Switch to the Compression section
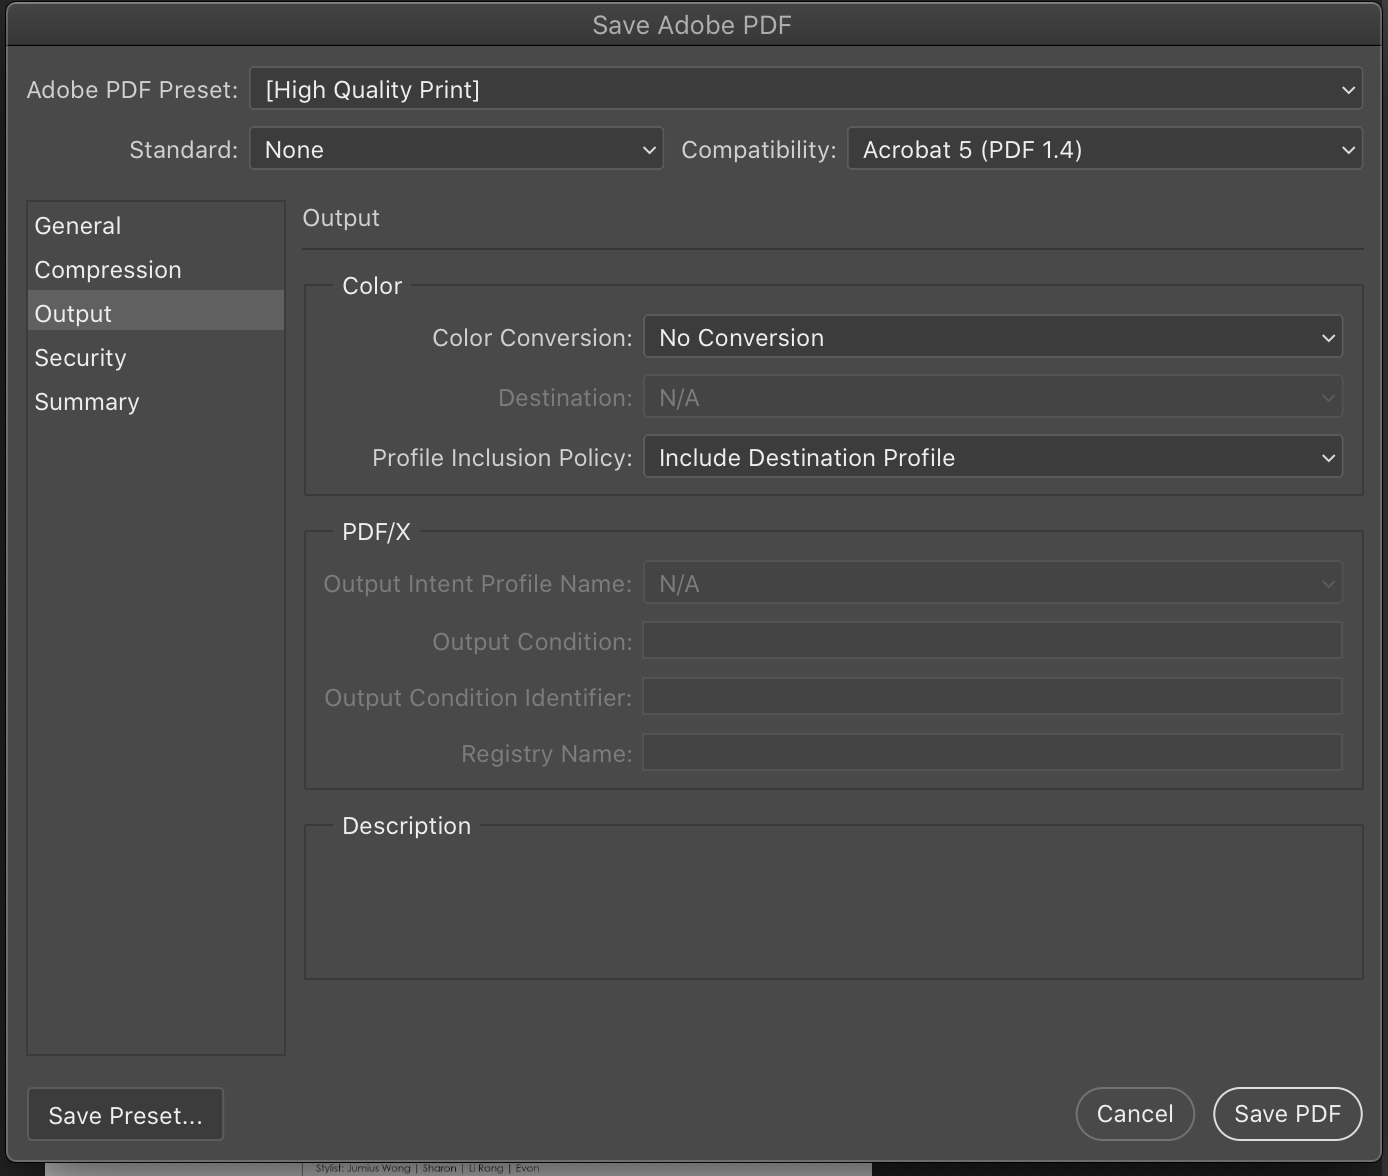Screen dimensions: 1388x1176 (x=107, y=269)
